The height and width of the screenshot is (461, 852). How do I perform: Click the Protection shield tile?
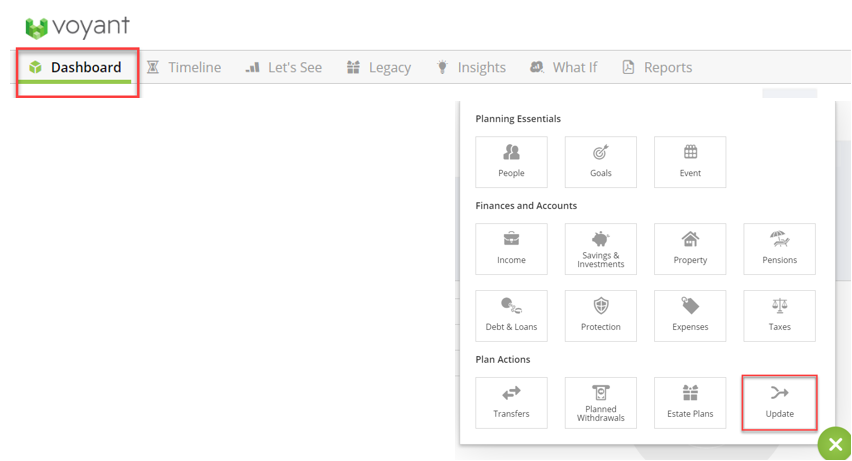pyautogui.click(x=600, y=316)
